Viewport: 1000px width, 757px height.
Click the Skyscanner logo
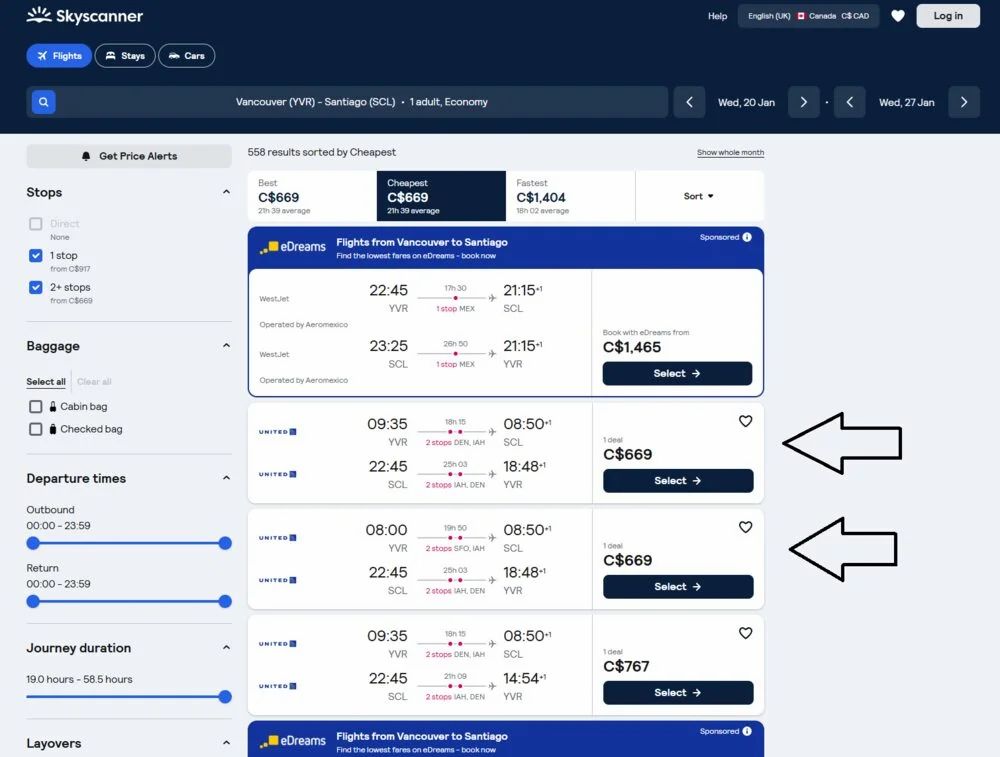coord(85,15)
